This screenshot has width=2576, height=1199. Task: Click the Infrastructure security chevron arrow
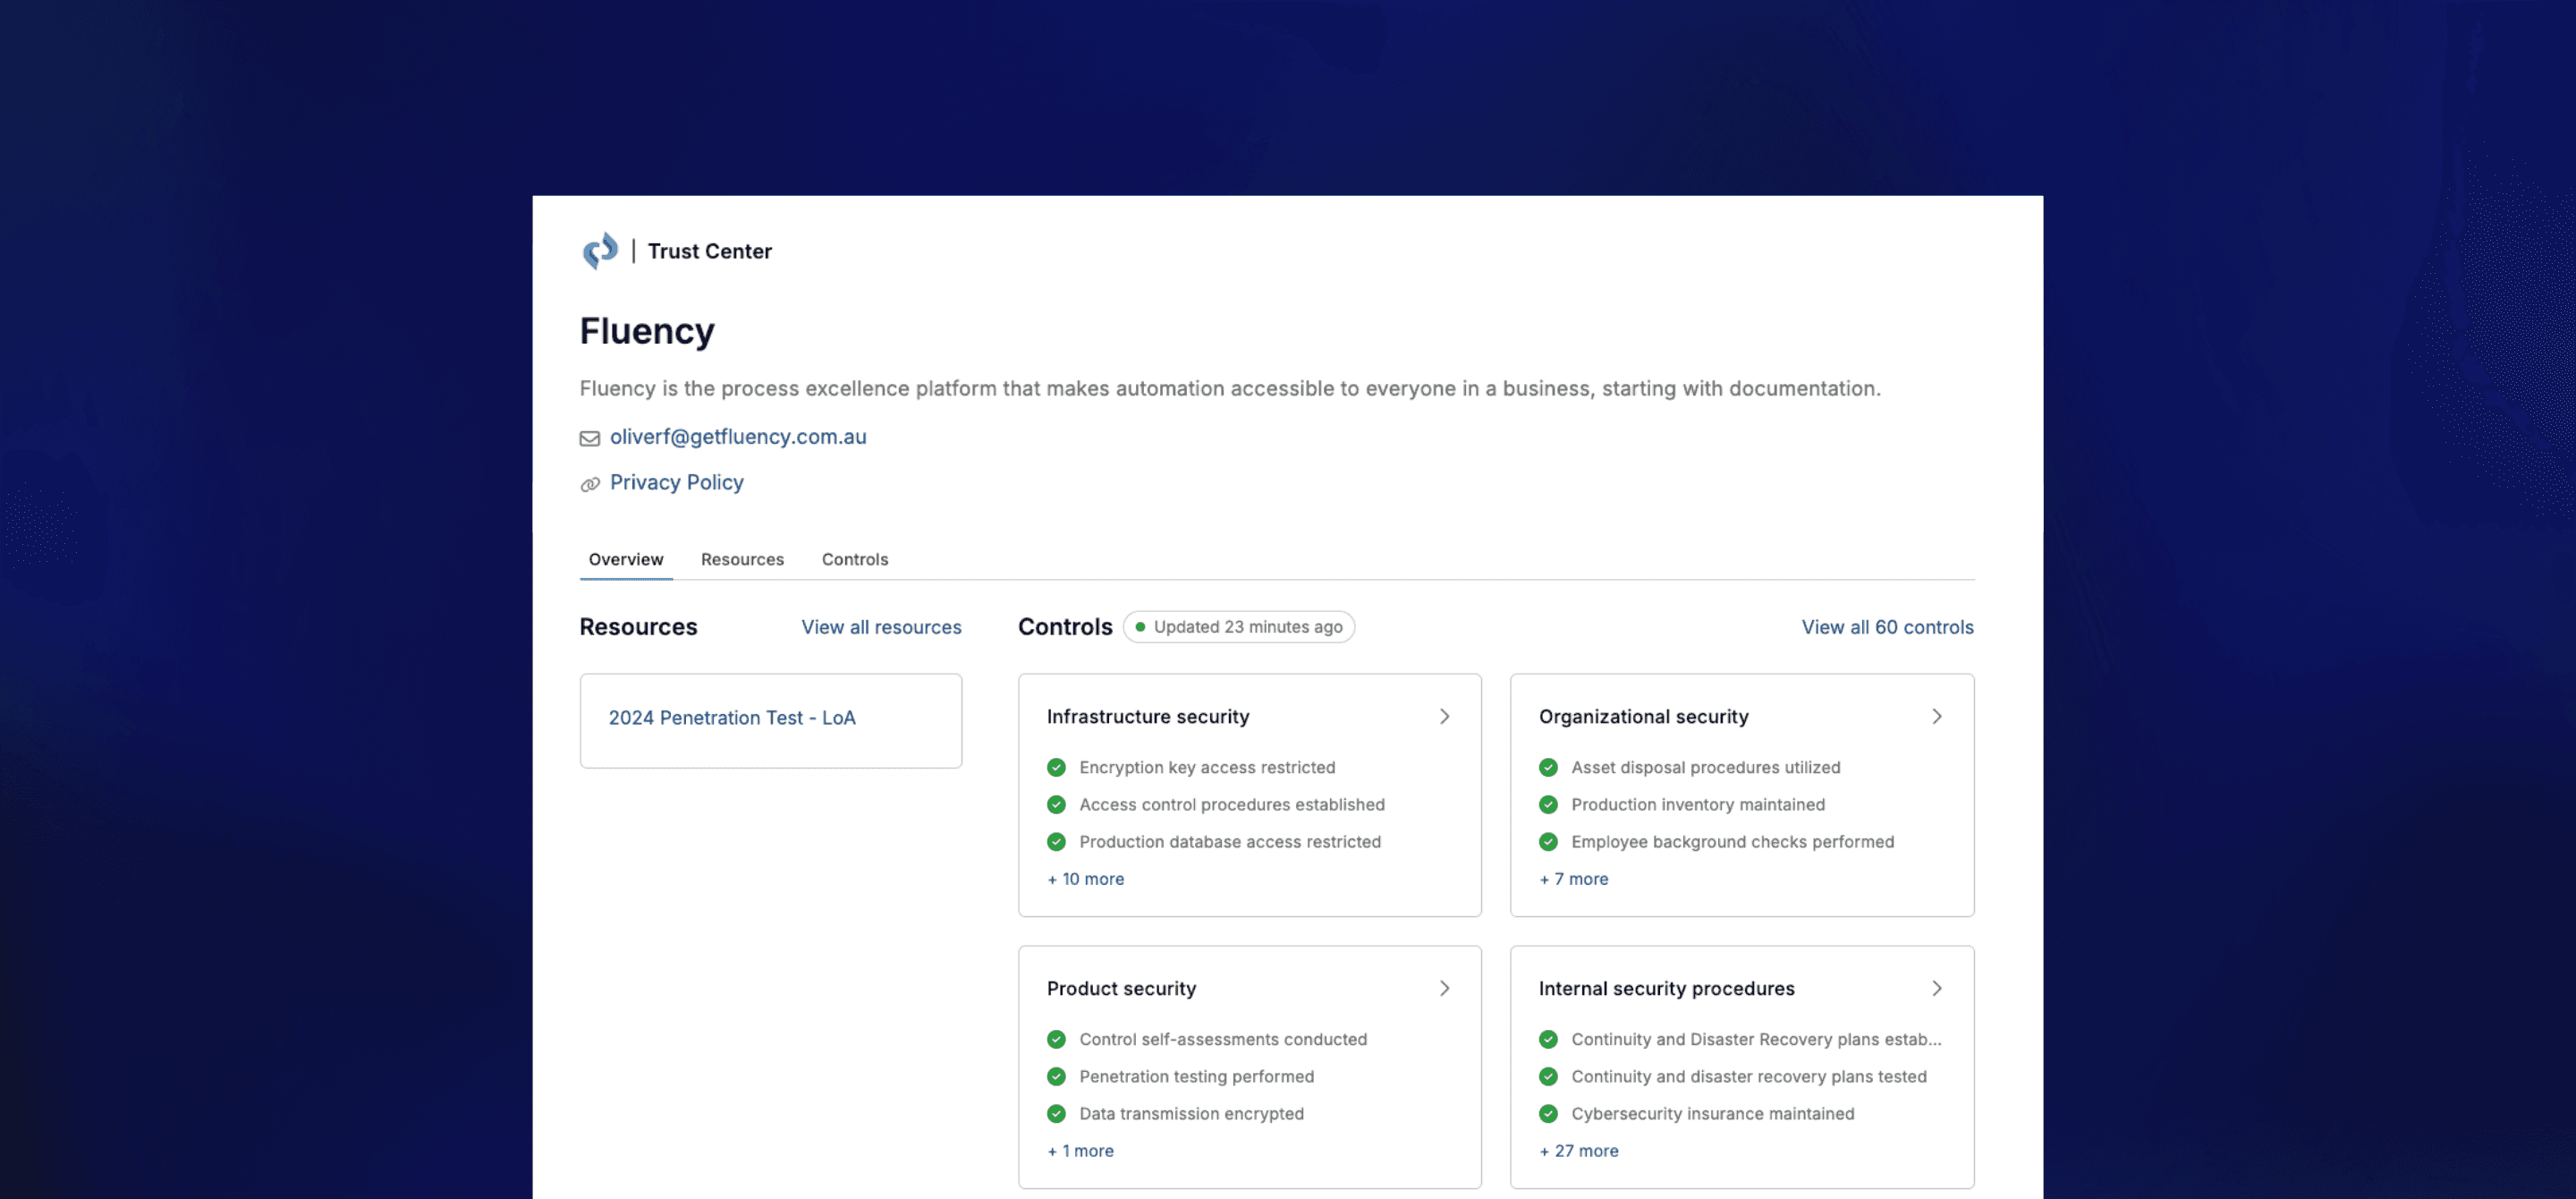(x=1443, y=714)
